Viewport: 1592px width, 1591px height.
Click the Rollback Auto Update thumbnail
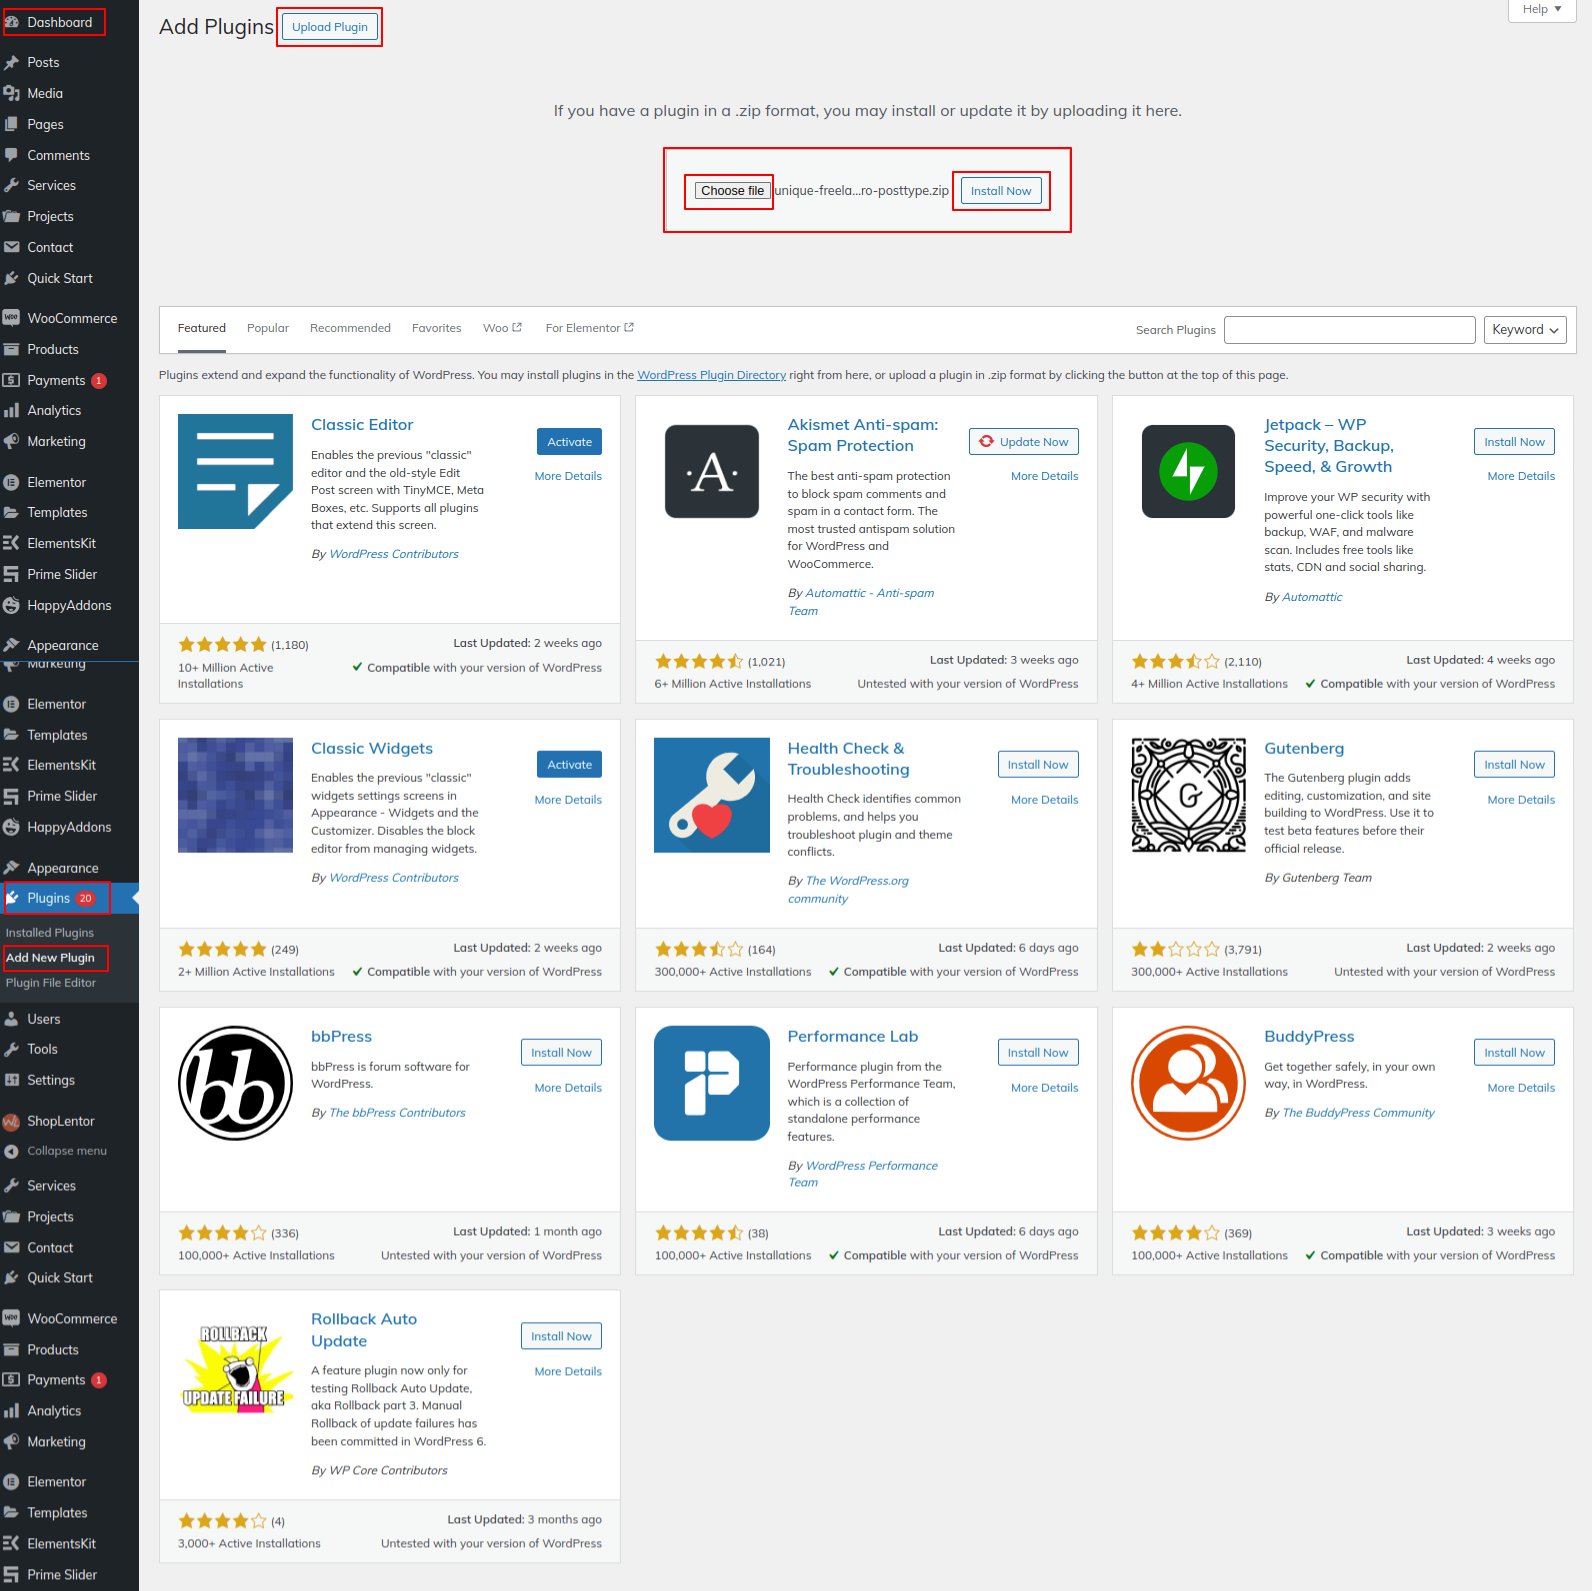pyautogui.click(x=235, y=1367)
